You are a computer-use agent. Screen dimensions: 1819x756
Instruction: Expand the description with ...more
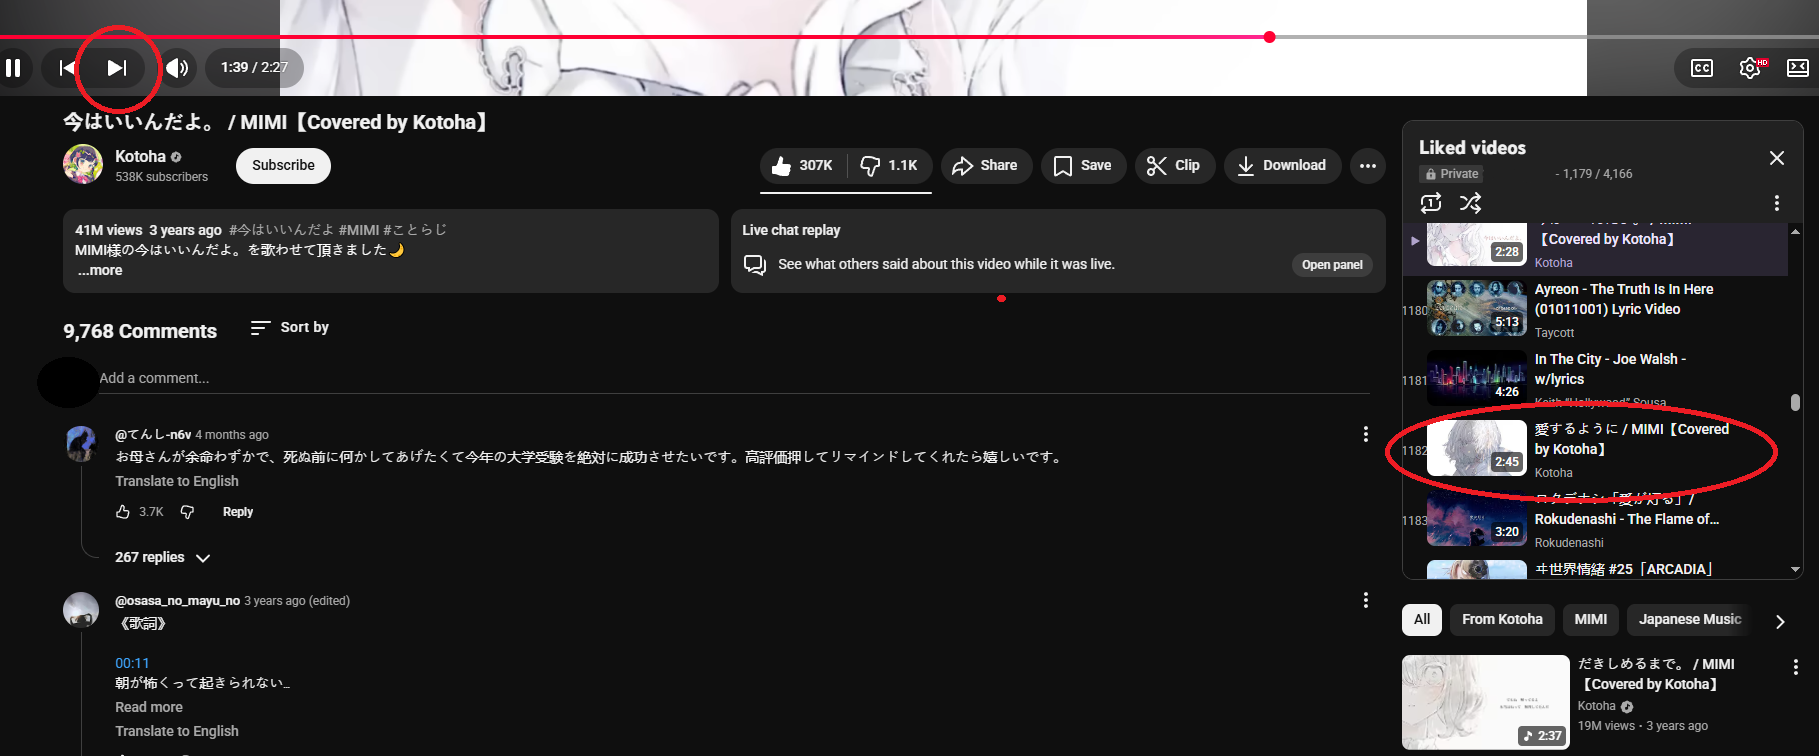100,270
